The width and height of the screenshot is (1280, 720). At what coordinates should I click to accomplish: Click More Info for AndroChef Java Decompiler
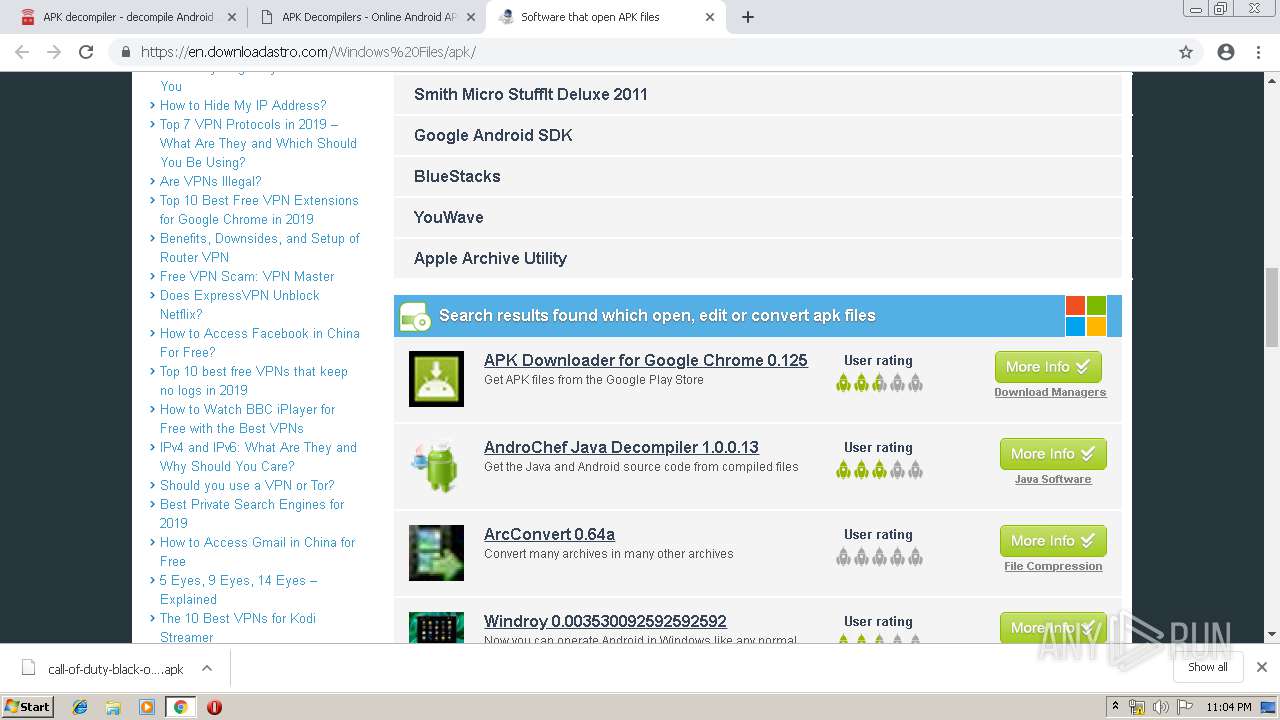click(1053, 454)
